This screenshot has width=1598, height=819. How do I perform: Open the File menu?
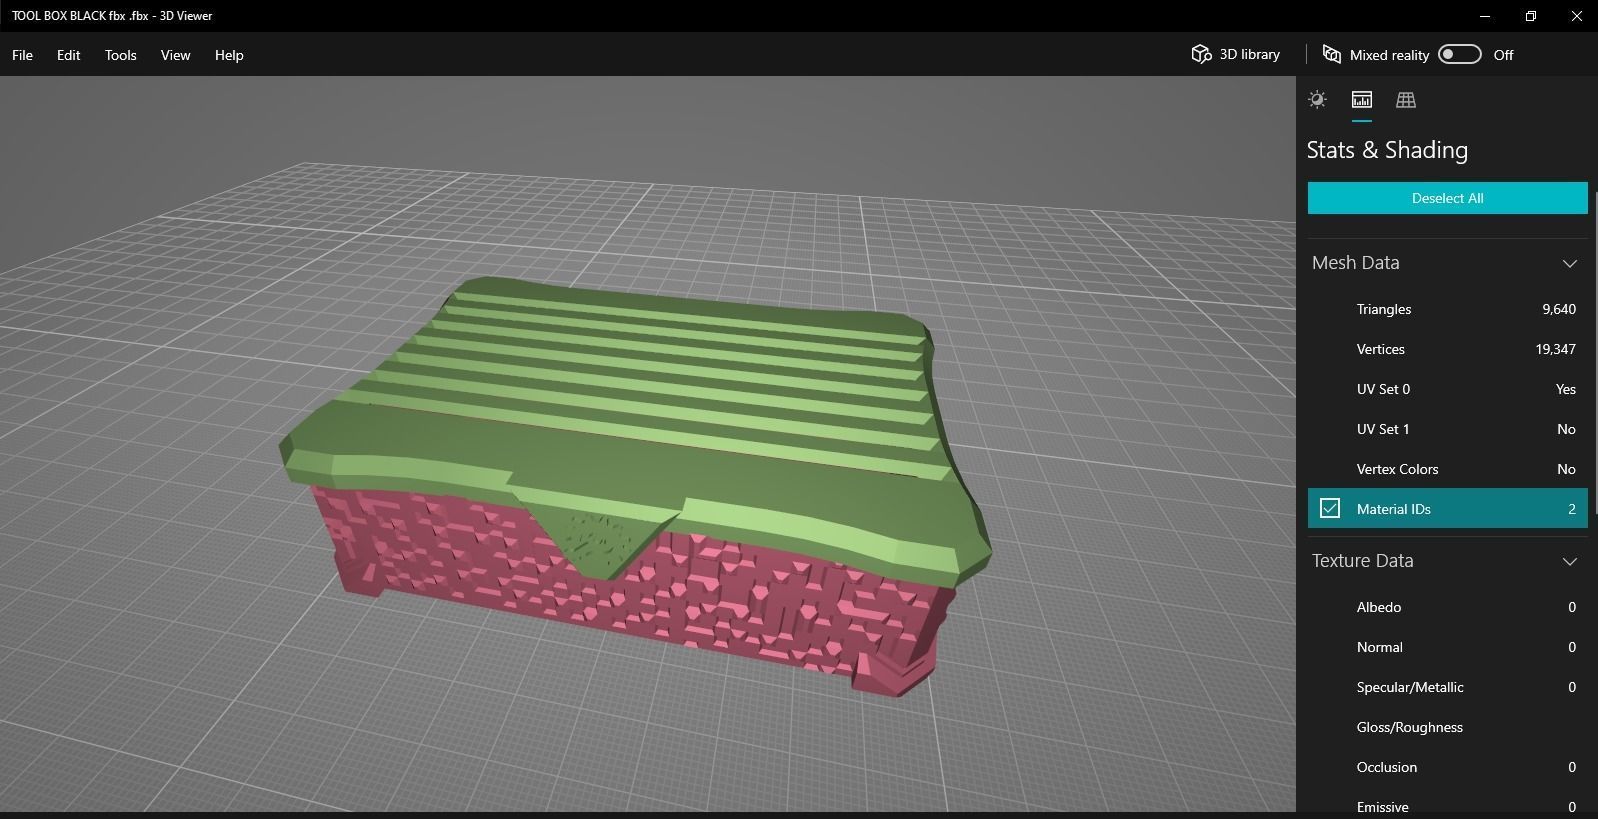point(22,55)
